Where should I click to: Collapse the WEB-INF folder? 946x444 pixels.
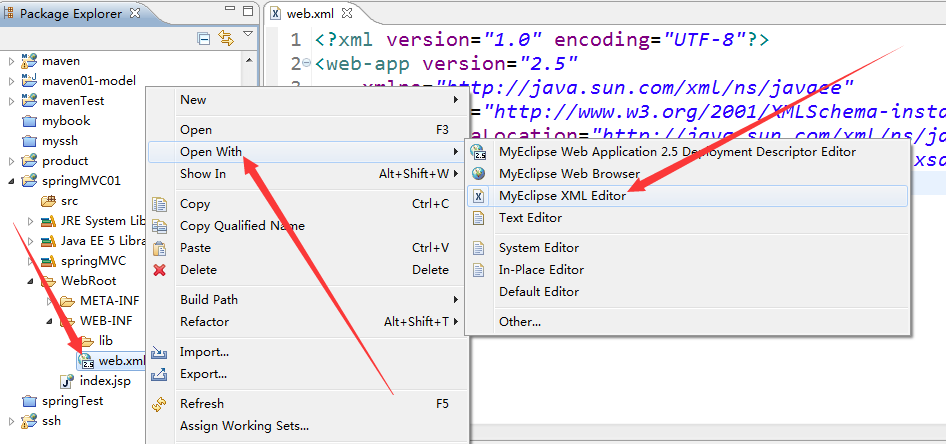coord(49,321)
